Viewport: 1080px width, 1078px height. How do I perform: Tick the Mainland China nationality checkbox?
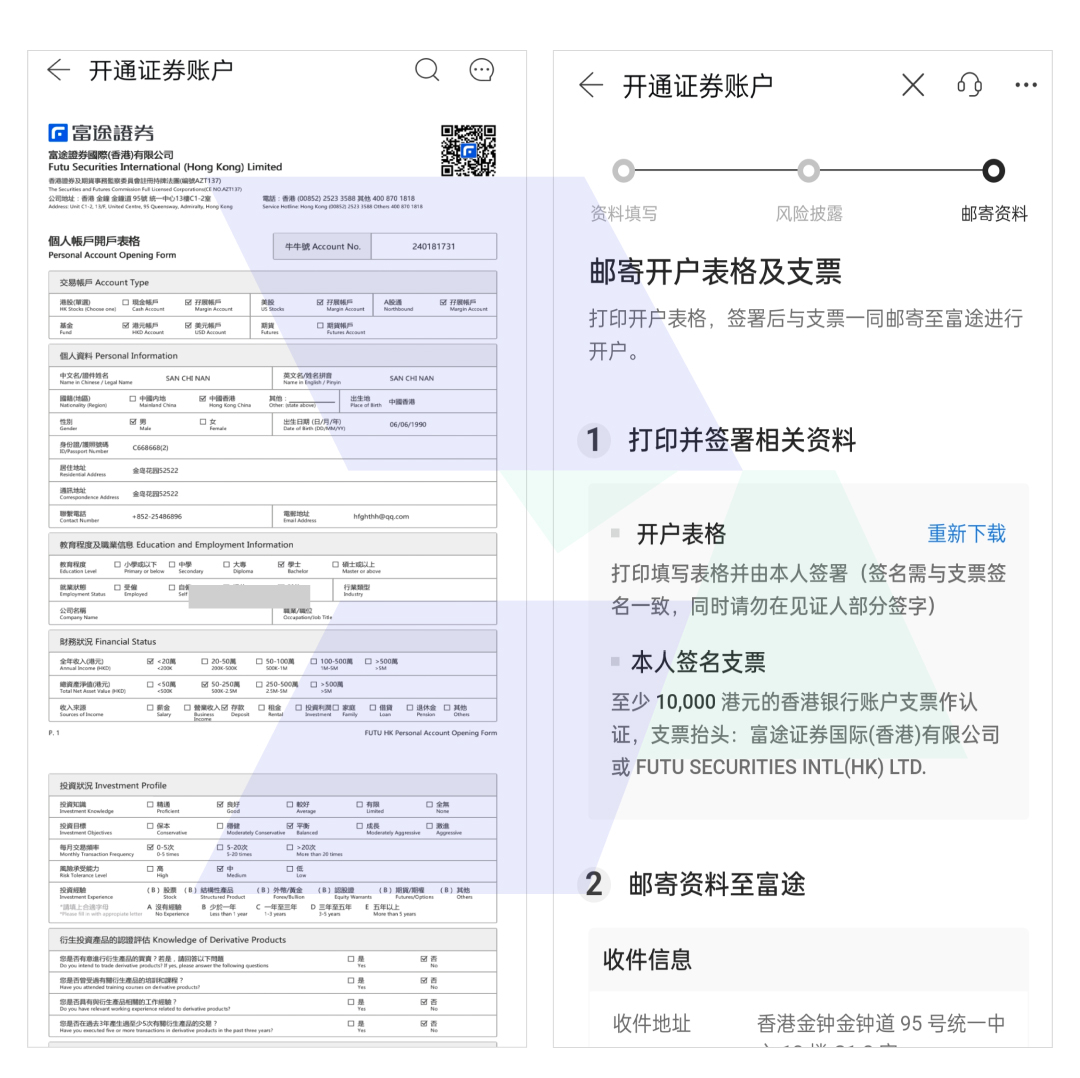[133, 399]
